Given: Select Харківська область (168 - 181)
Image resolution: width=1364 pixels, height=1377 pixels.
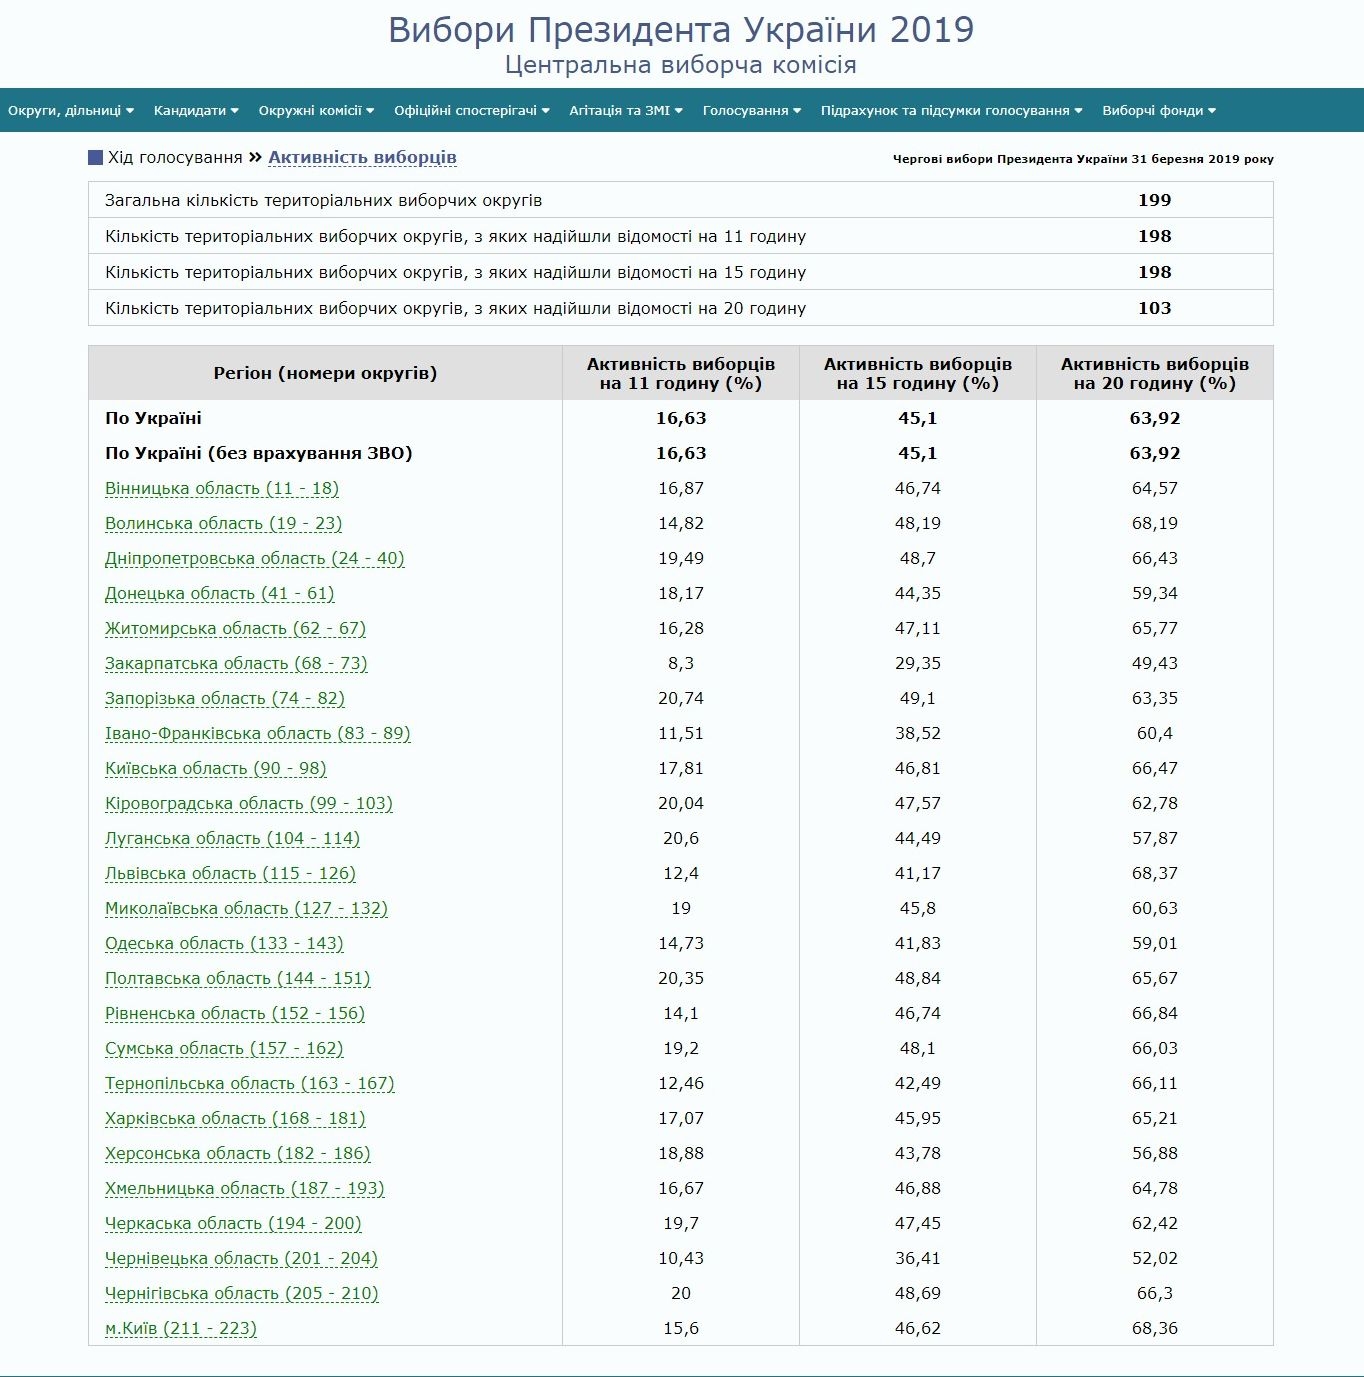Looking at the screenshot, I should (235, 1119).
